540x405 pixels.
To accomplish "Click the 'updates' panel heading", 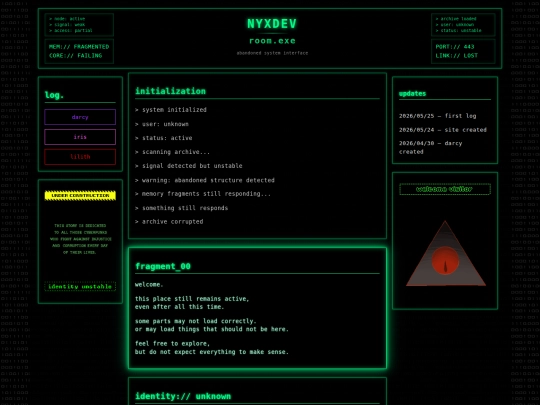I will coord(412,94).
